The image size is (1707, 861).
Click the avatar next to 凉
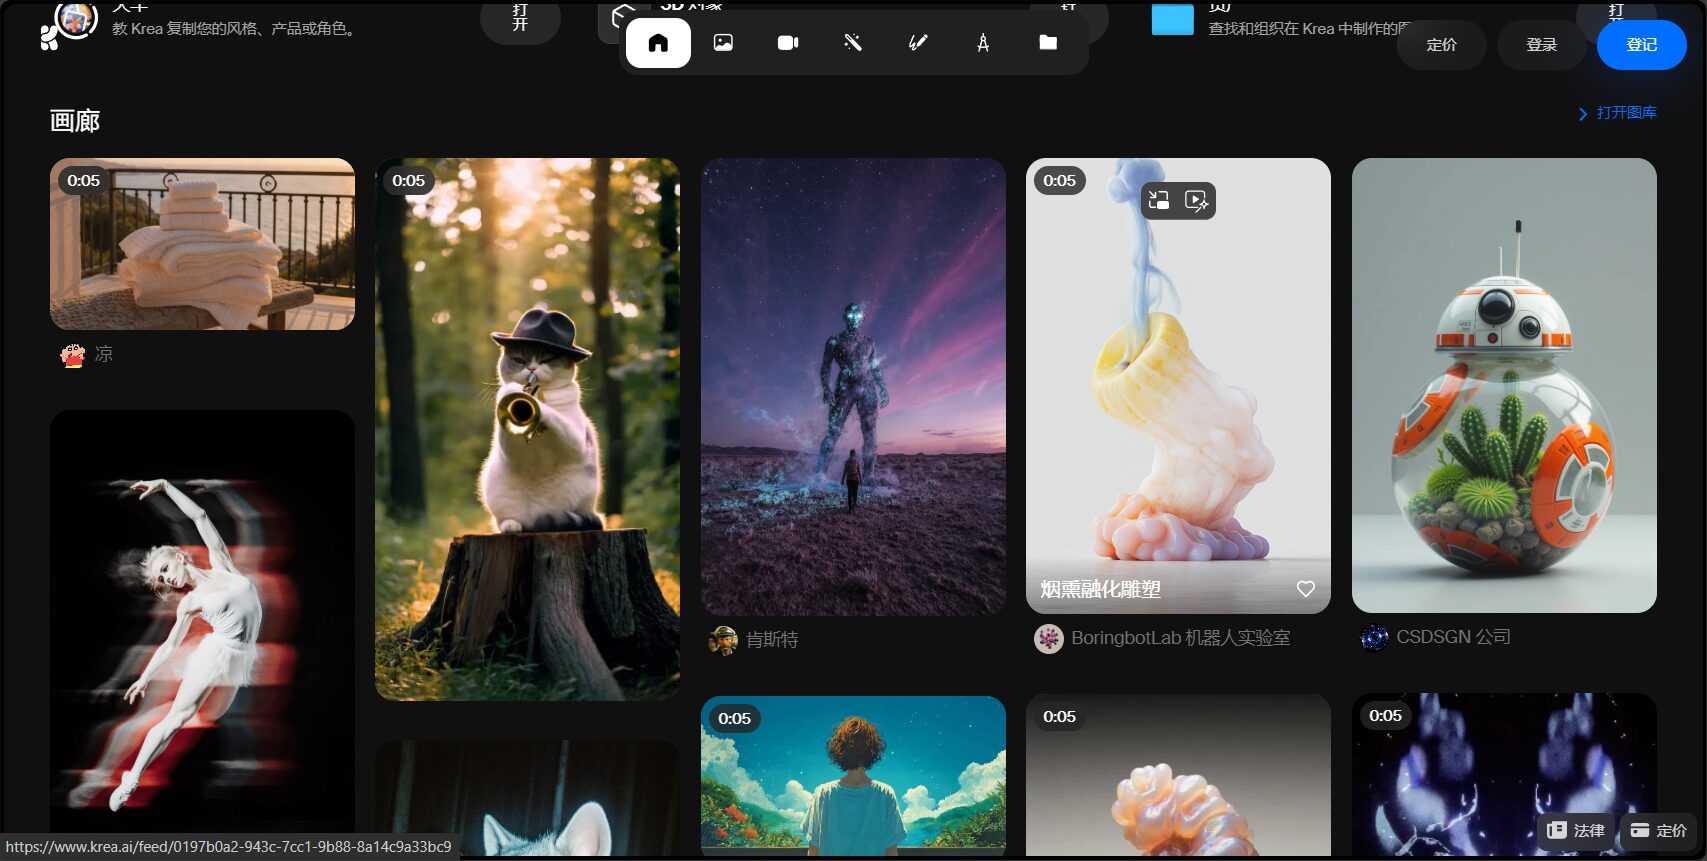click(x=73, y=355)
